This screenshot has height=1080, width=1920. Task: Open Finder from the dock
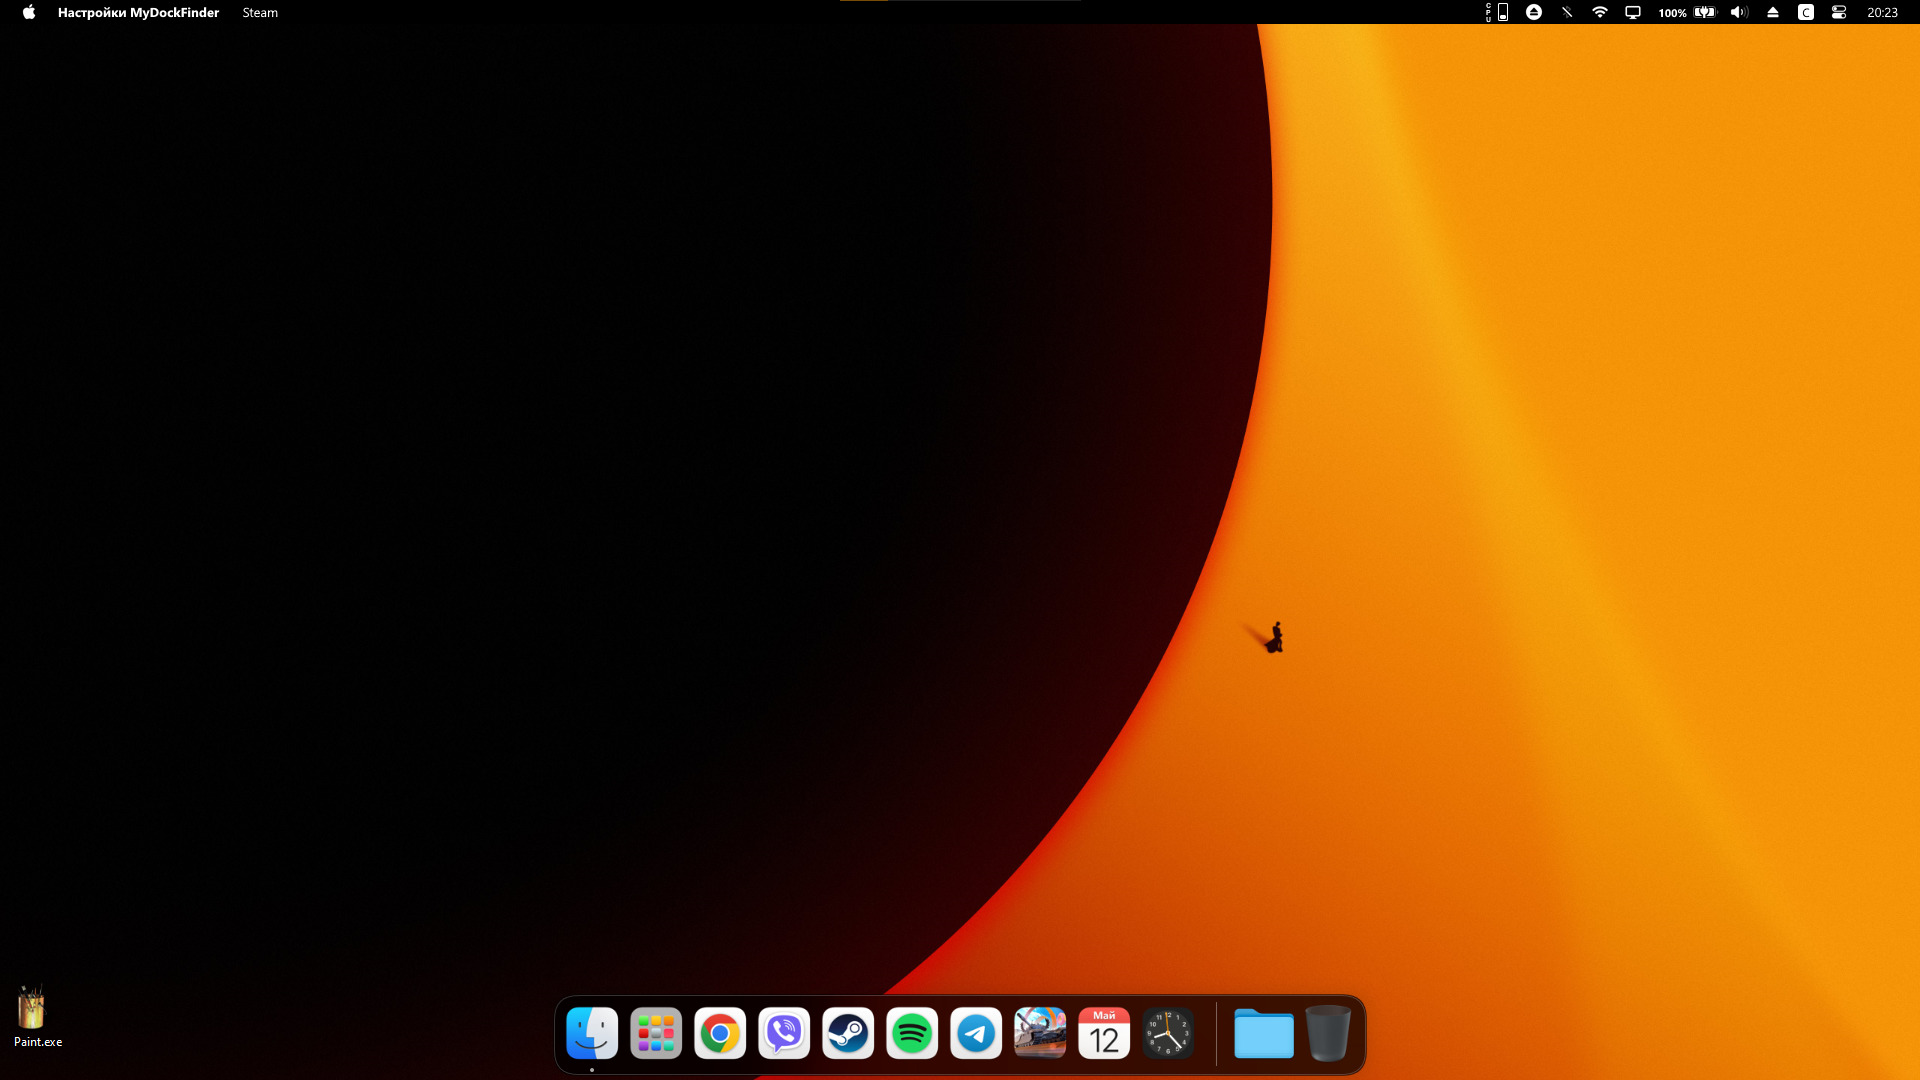[592, 1033]
